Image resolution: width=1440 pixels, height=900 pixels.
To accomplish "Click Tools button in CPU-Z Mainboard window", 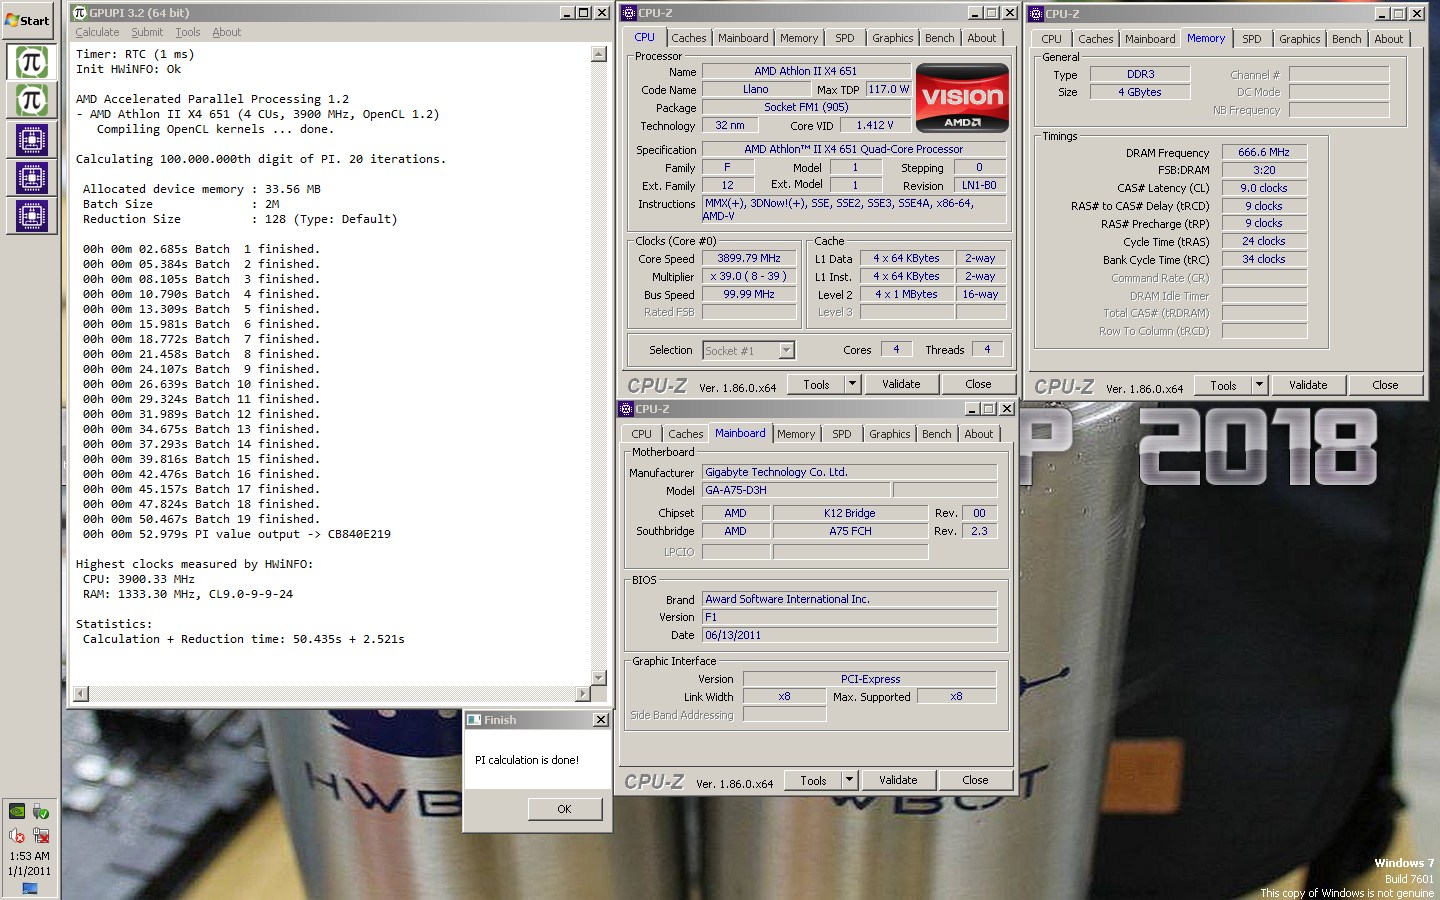I will pos(813,780).
